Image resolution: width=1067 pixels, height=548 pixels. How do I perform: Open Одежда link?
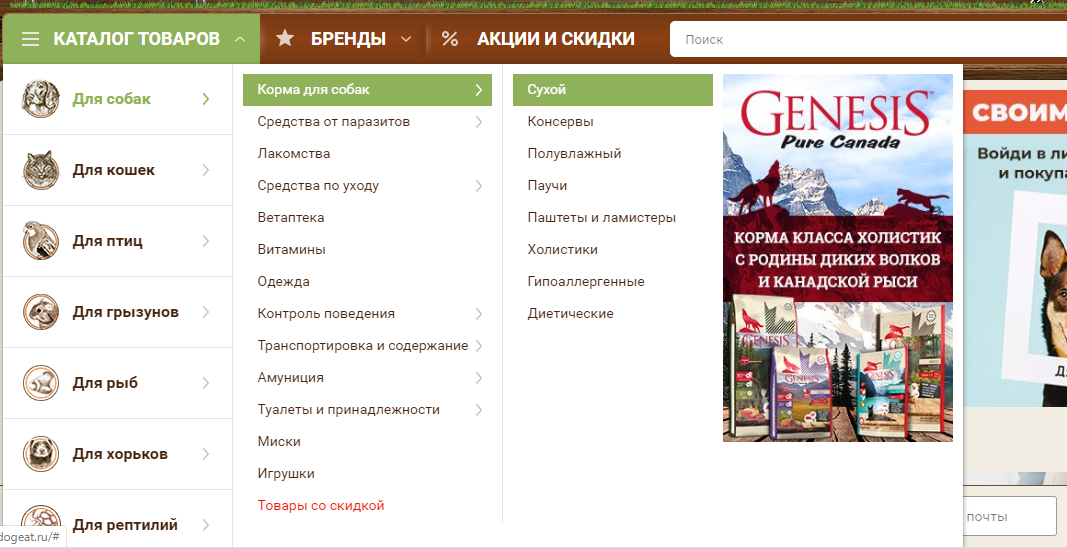(x=283, y=282)
